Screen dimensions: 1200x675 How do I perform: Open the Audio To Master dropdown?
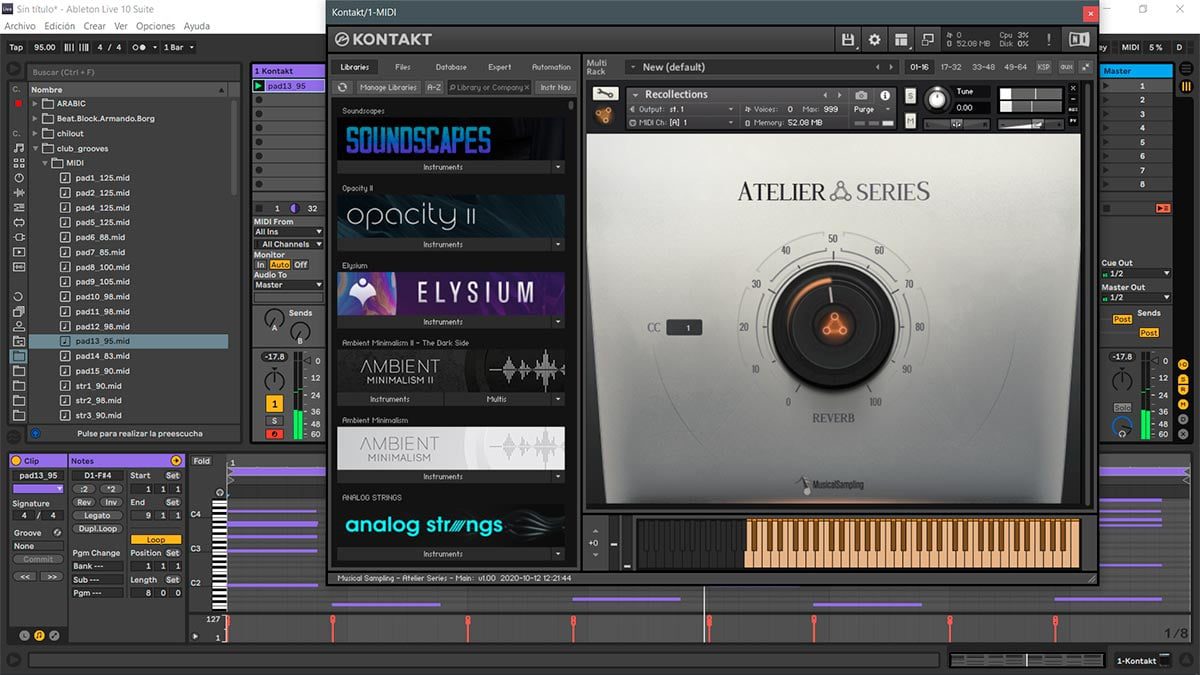tap(288, 285)
